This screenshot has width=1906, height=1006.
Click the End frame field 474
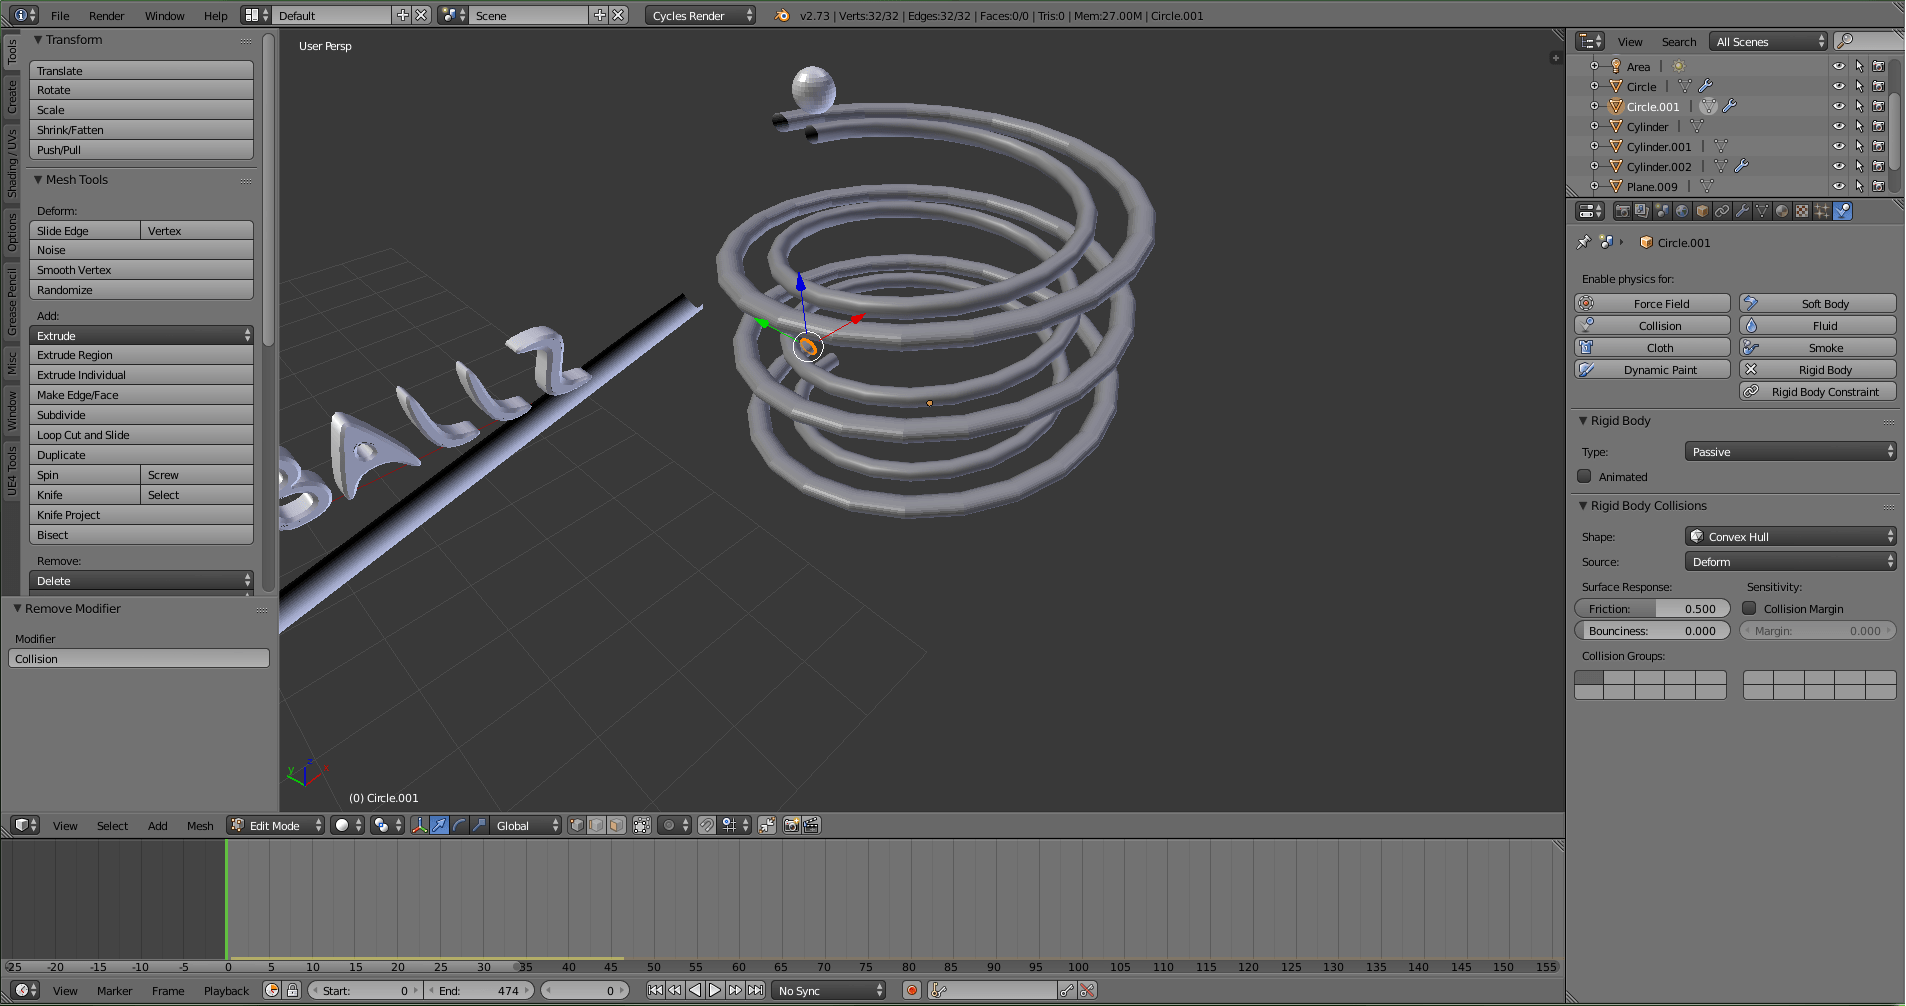click(480, 990)
